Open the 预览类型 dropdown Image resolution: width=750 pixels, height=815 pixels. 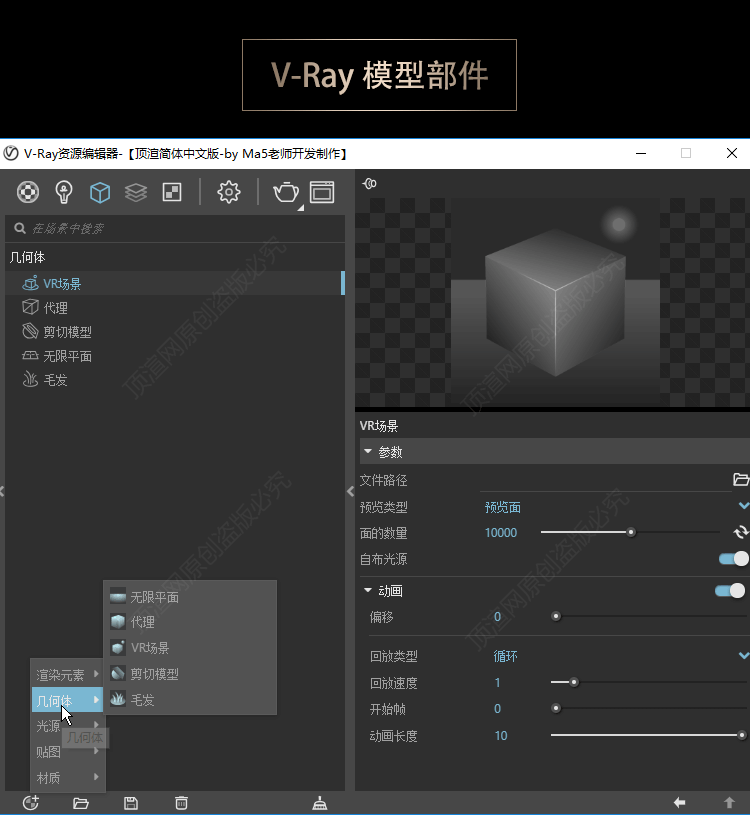pos(616,507)
